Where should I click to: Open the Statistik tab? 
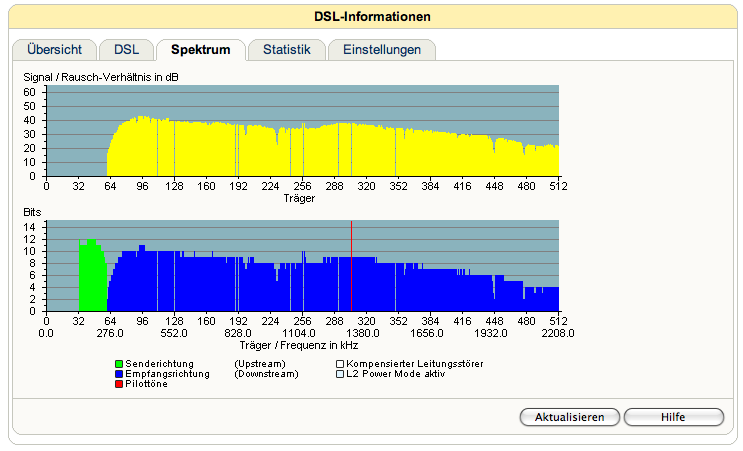point(287,50)
